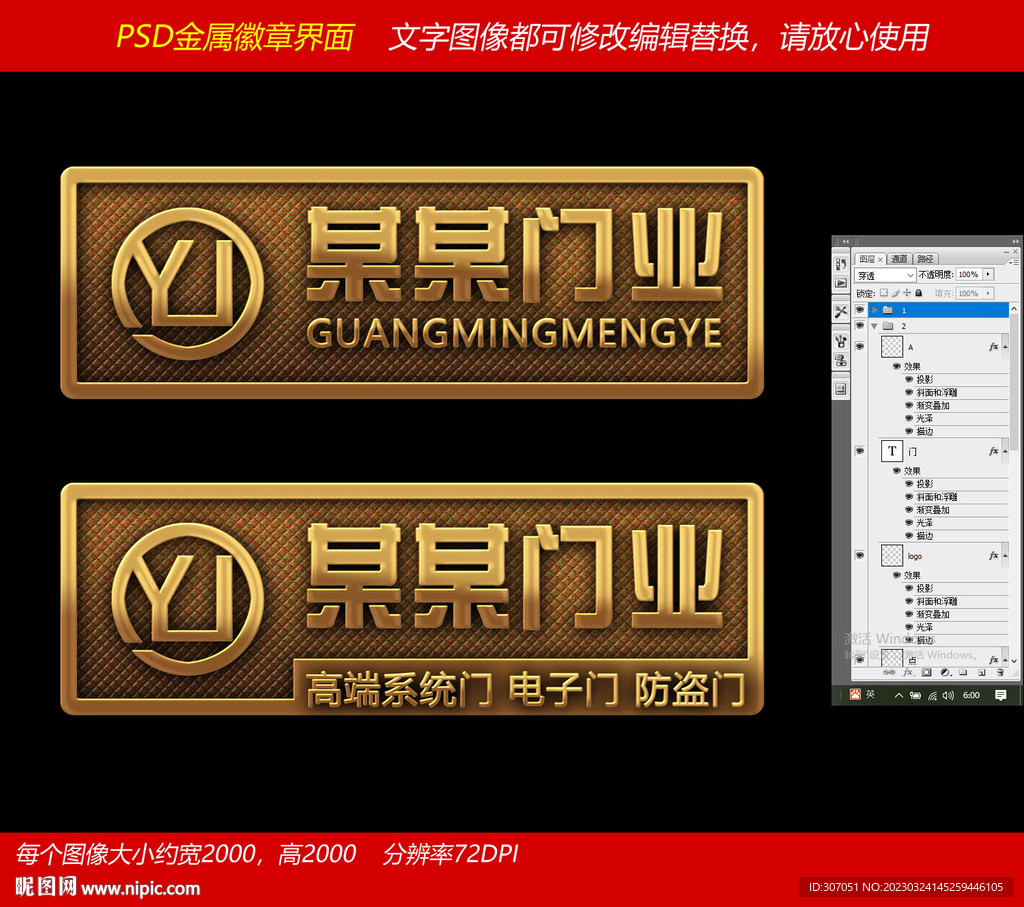
Task: Switch to the 路径 tab
Action: pyautogui.click(x=925, y=259)
